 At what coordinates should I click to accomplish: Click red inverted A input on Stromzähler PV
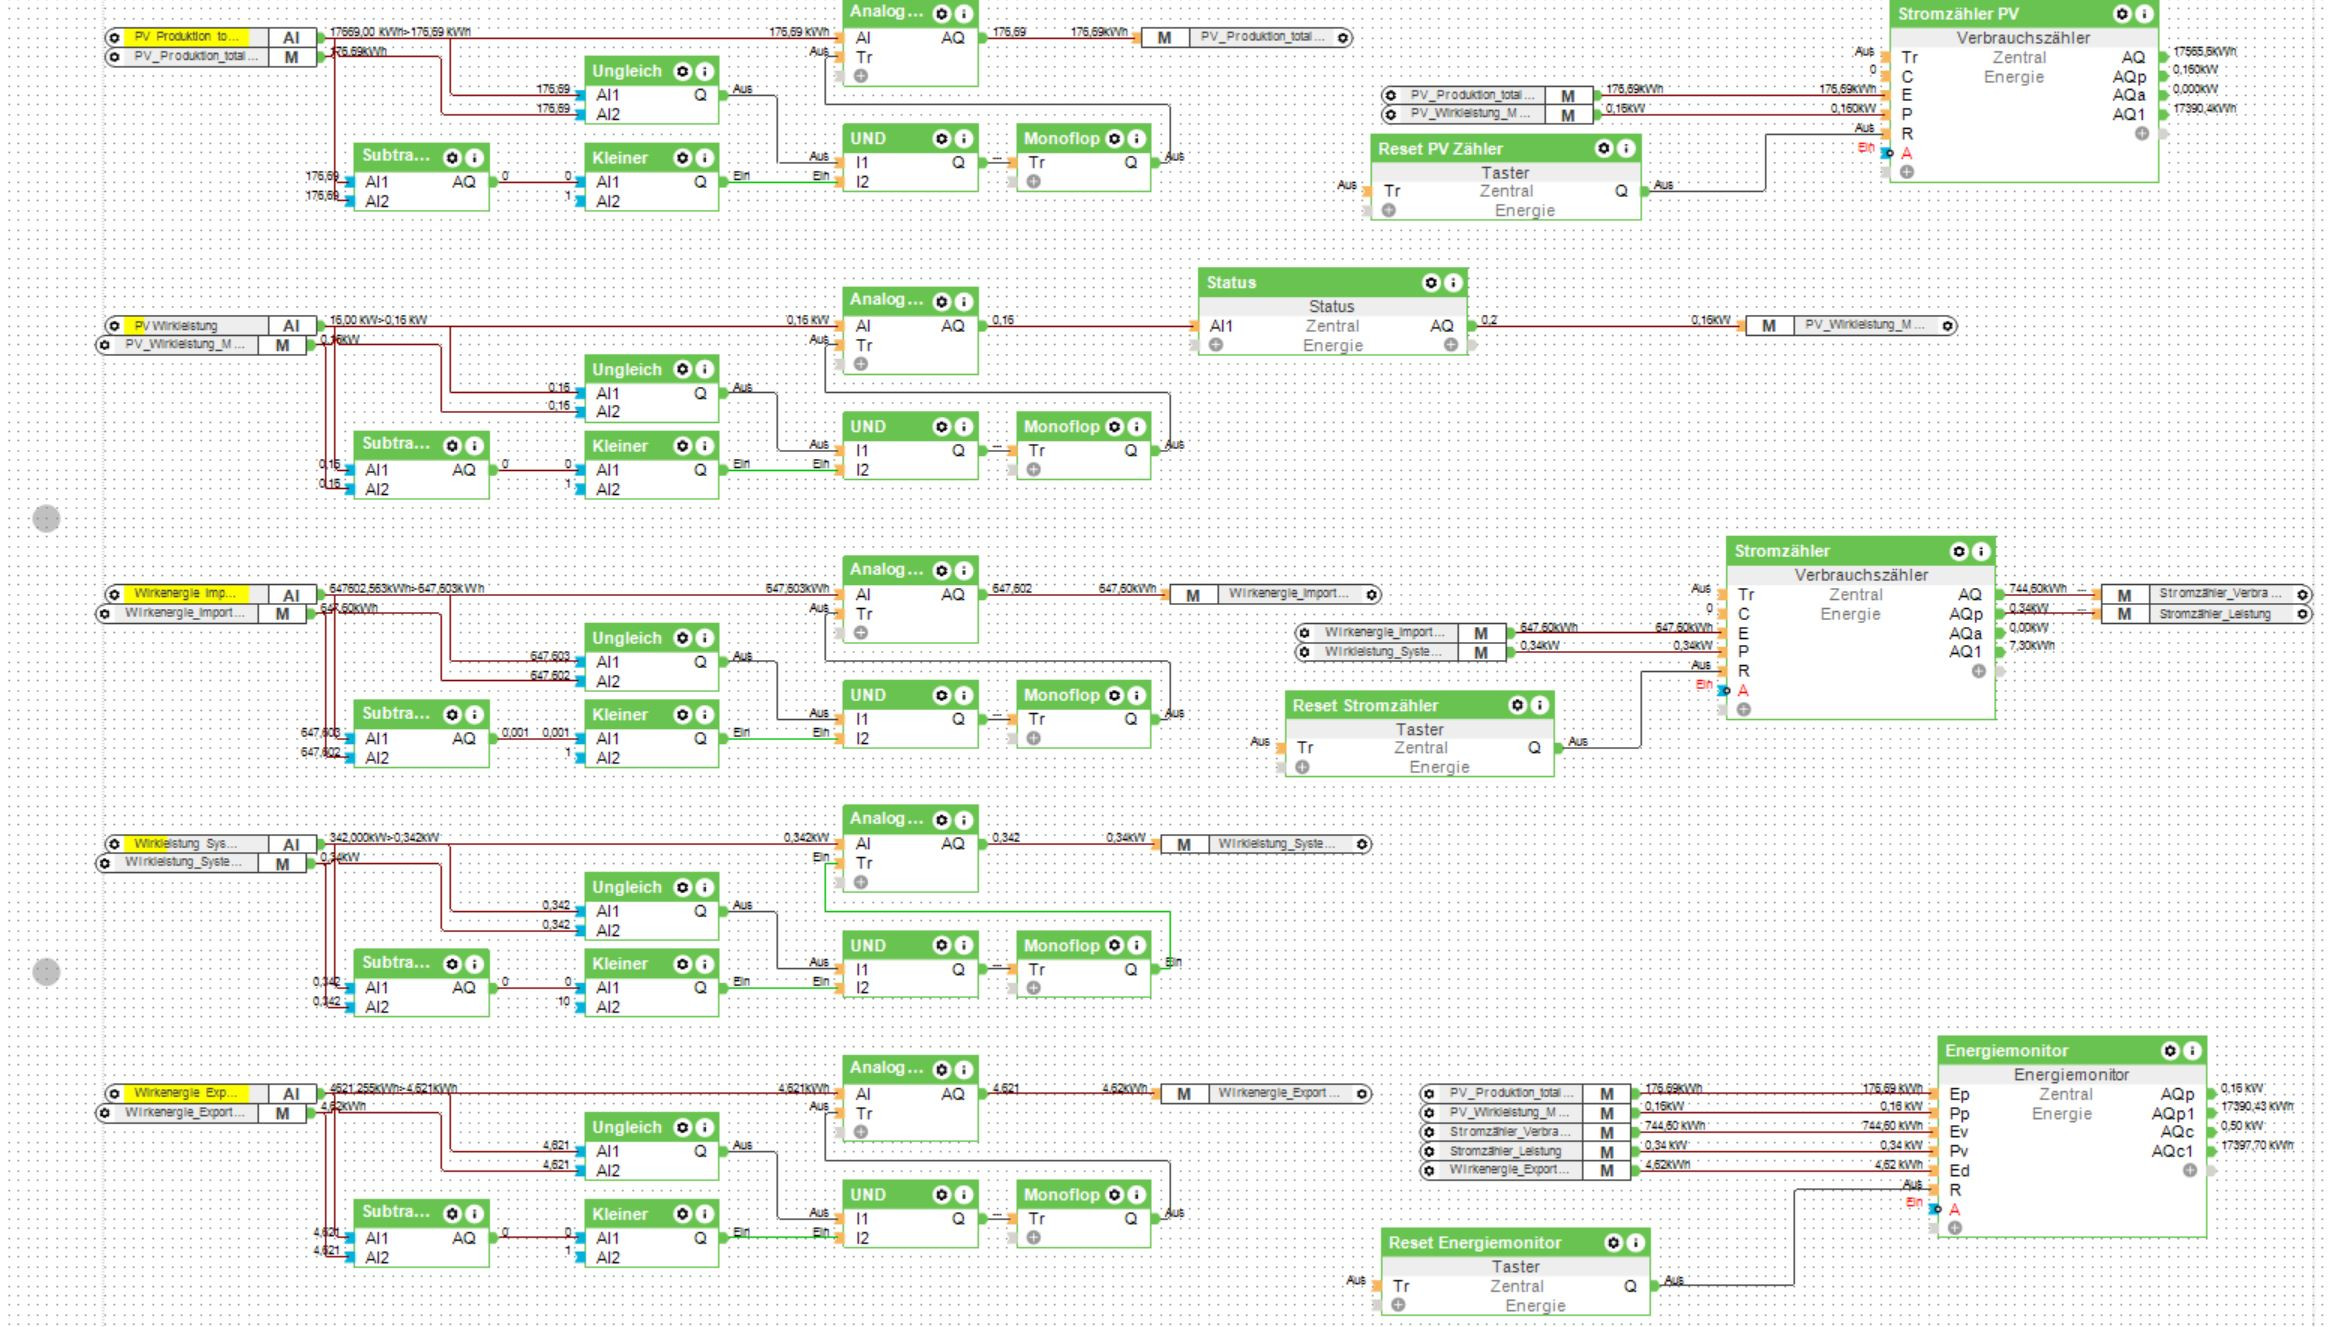click(1906, 153)
